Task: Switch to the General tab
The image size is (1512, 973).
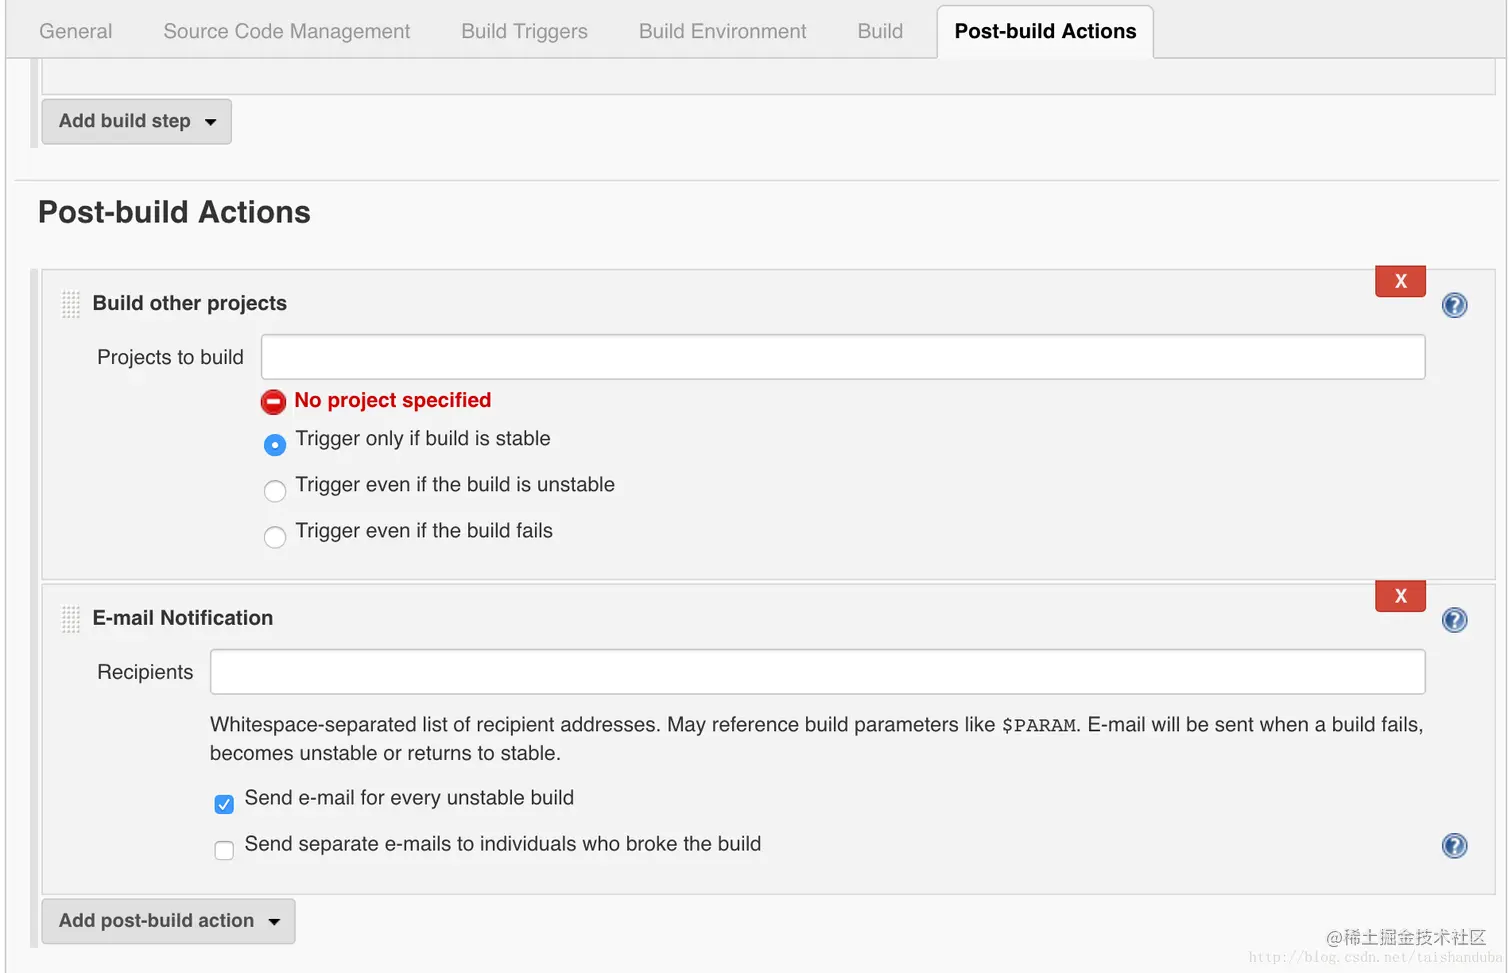Action: [x=76, y=31]
